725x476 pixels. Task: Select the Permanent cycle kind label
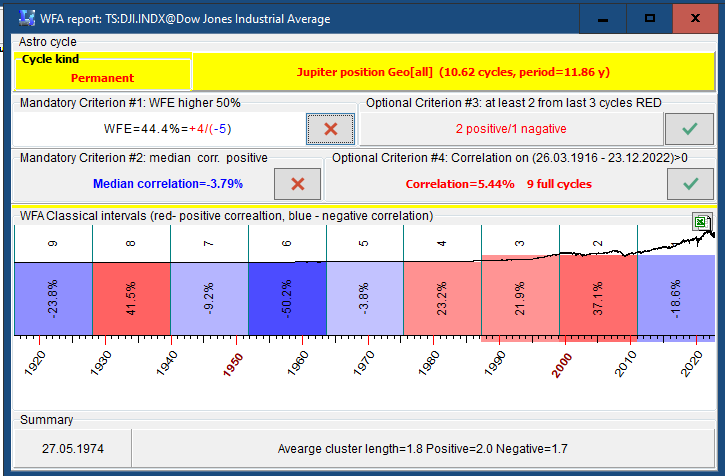102,78
